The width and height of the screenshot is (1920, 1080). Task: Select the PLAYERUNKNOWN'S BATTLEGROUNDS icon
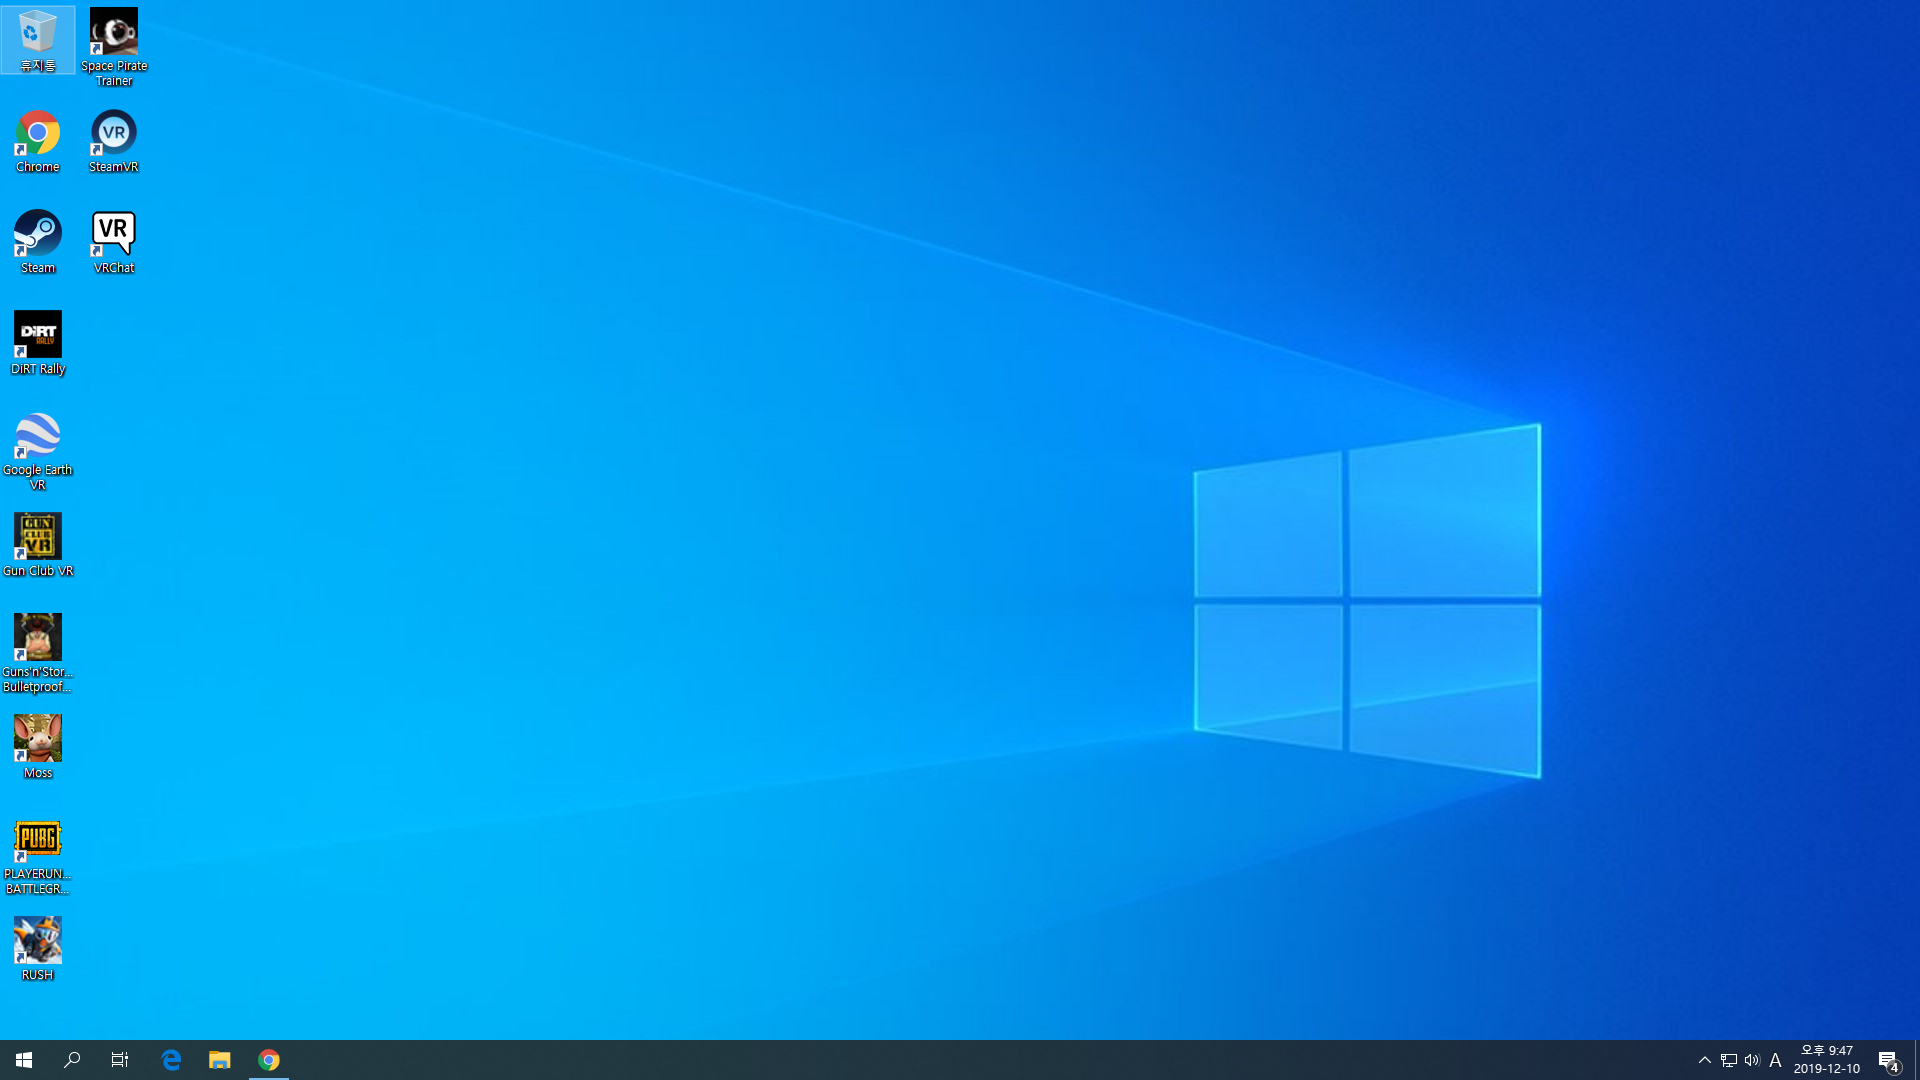coord(37,842)
